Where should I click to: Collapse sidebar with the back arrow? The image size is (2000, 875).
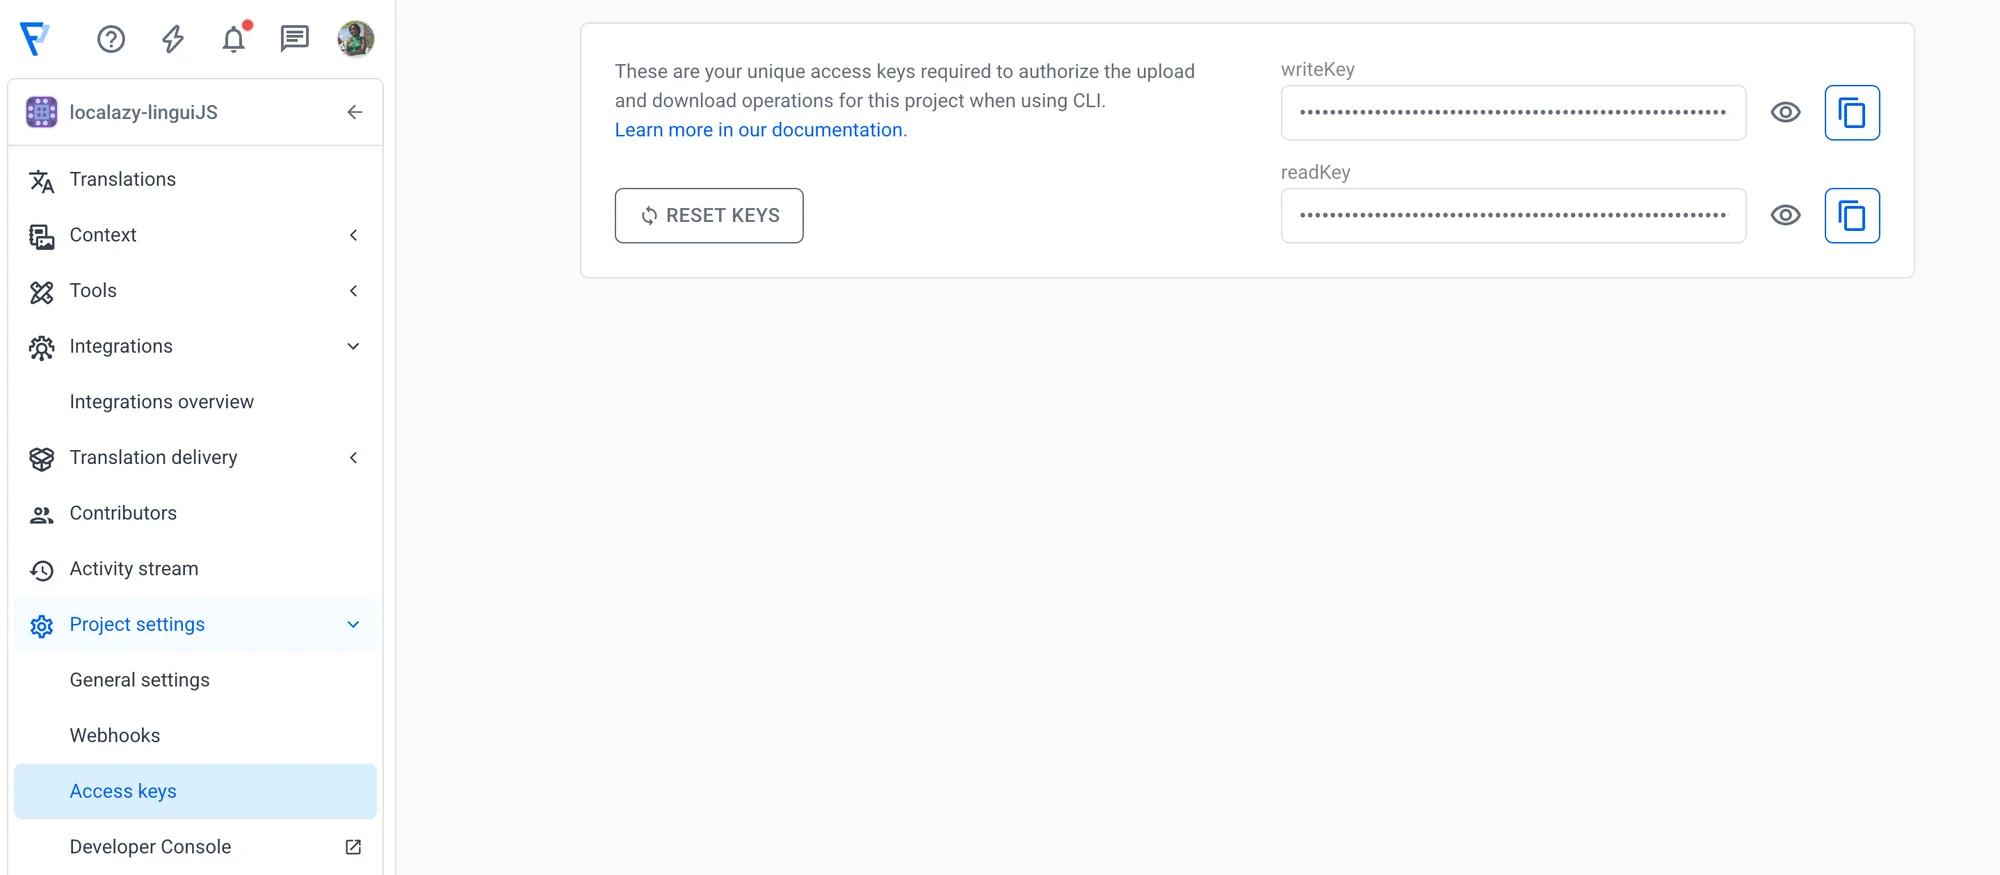point(354,112)
